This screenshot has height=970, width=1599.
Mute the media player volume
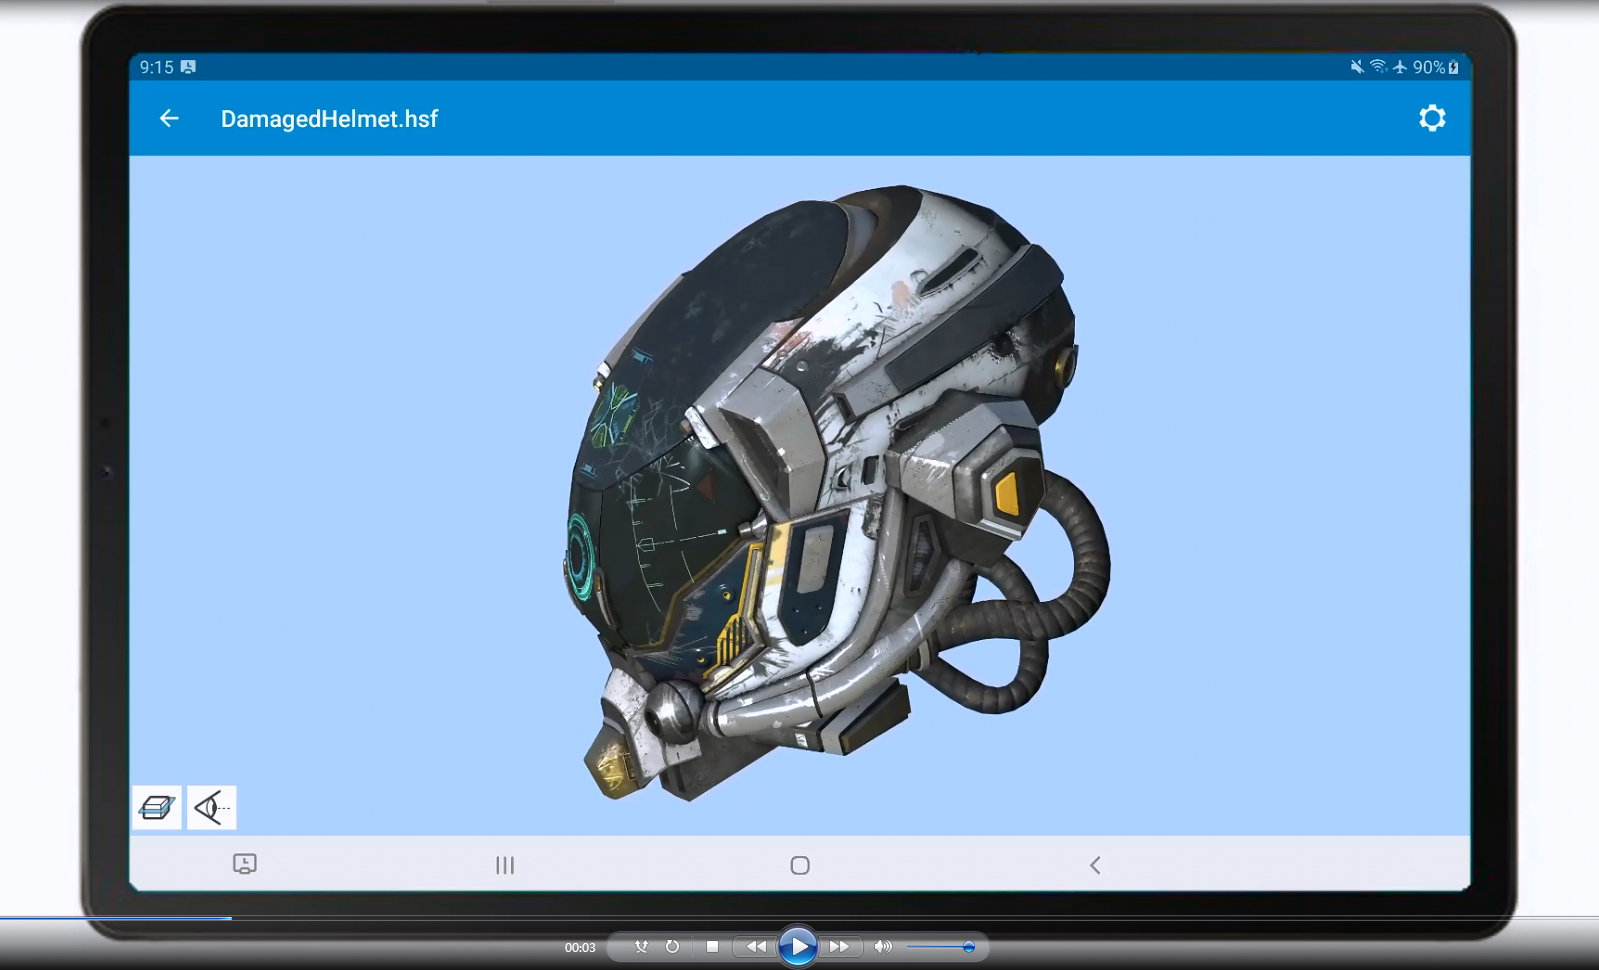pyautogui.click(x=882, y=946)
